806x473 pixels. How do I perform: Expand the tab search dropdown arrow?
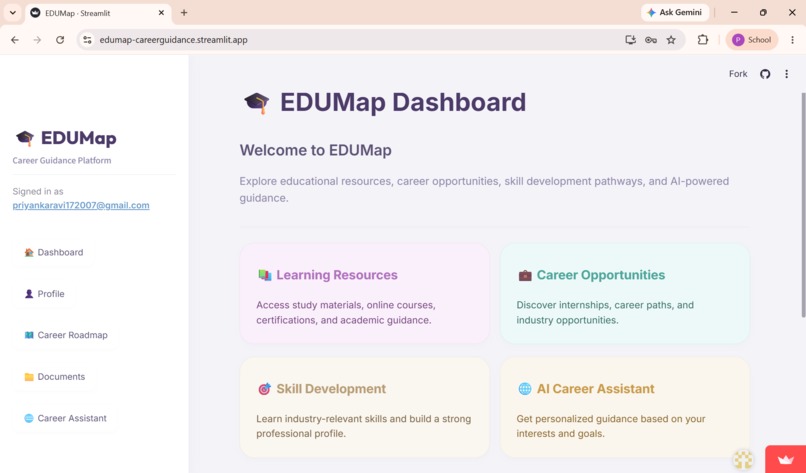point(13,13)
